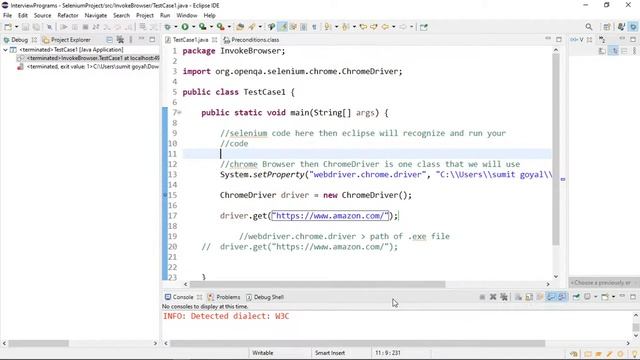Click the ChromeDriver driver declaration on line 15
640x360 pixels.
click(316, 195)
